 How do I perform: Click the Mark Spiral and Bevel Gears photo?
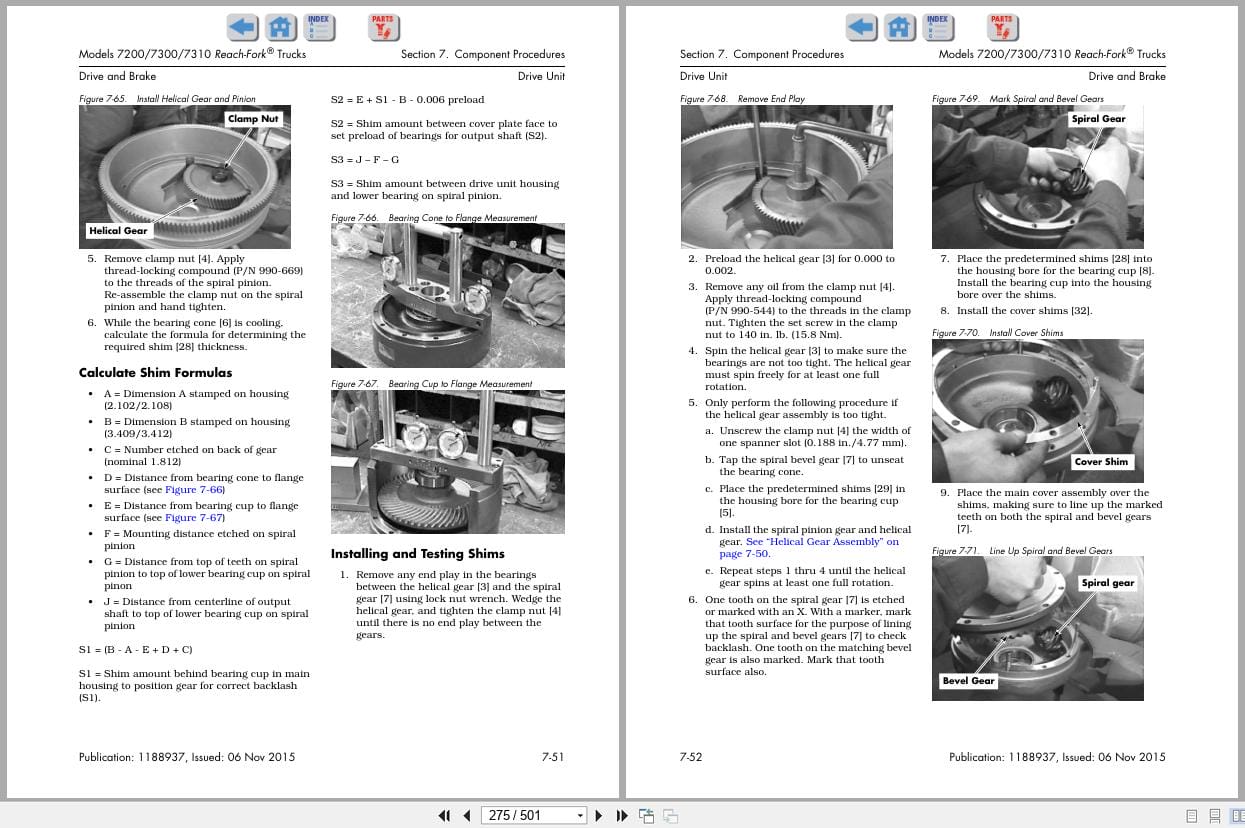pos(1037,177)
